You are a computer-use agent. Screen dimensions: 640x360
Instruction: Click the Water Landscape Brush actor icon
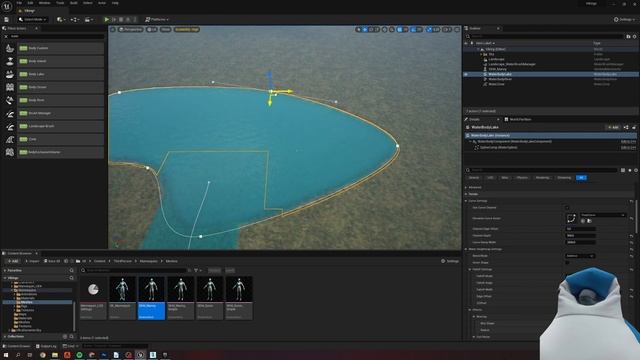tap(10, 126)
